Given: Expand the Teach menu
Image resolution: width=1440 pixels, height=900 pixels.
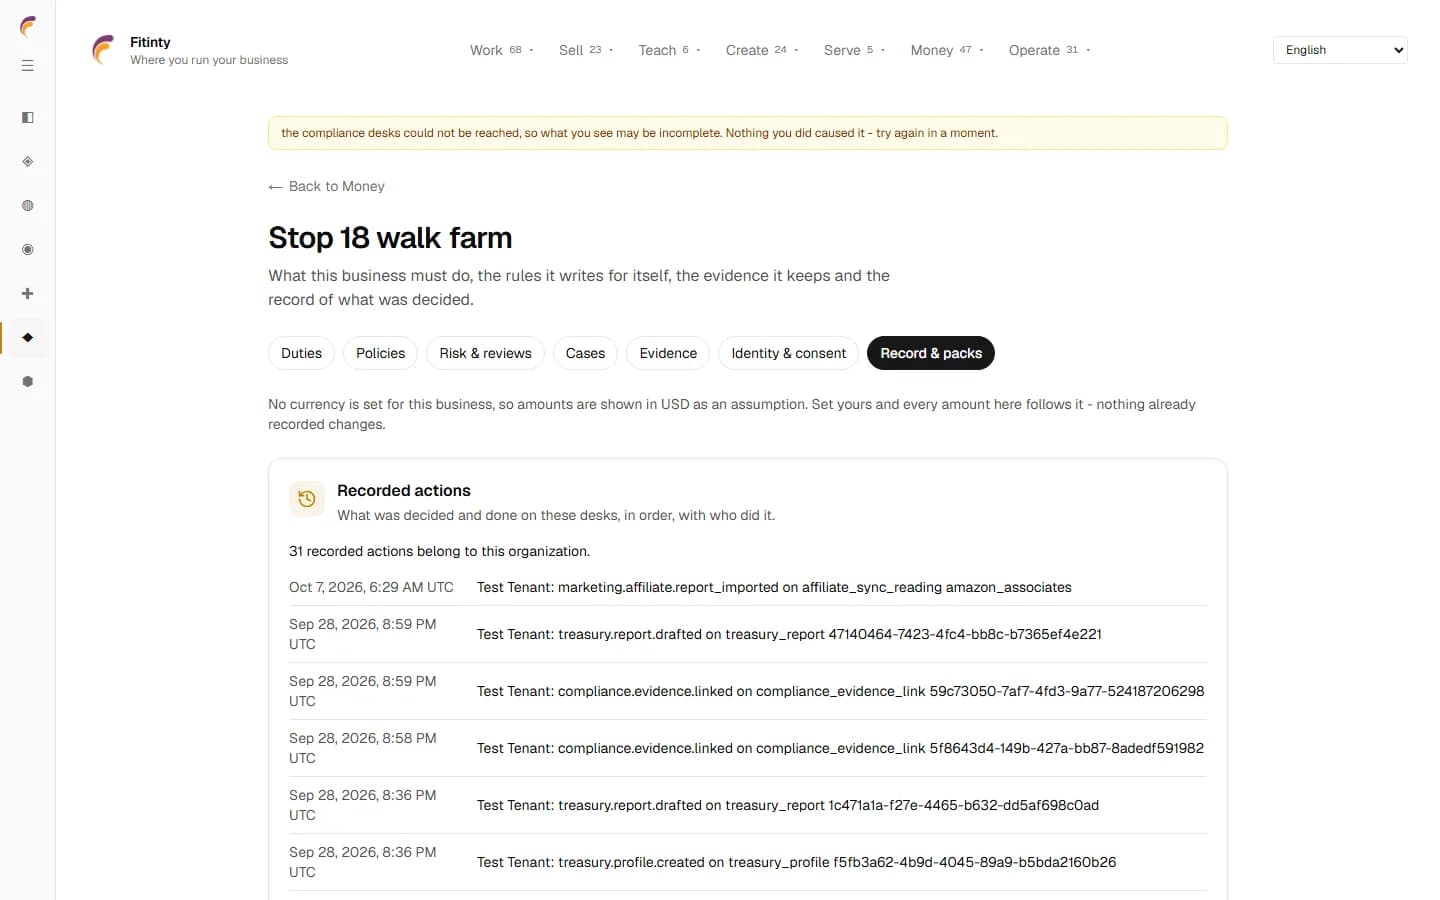Looking at the screenshot, I should (x=669, y=50).
